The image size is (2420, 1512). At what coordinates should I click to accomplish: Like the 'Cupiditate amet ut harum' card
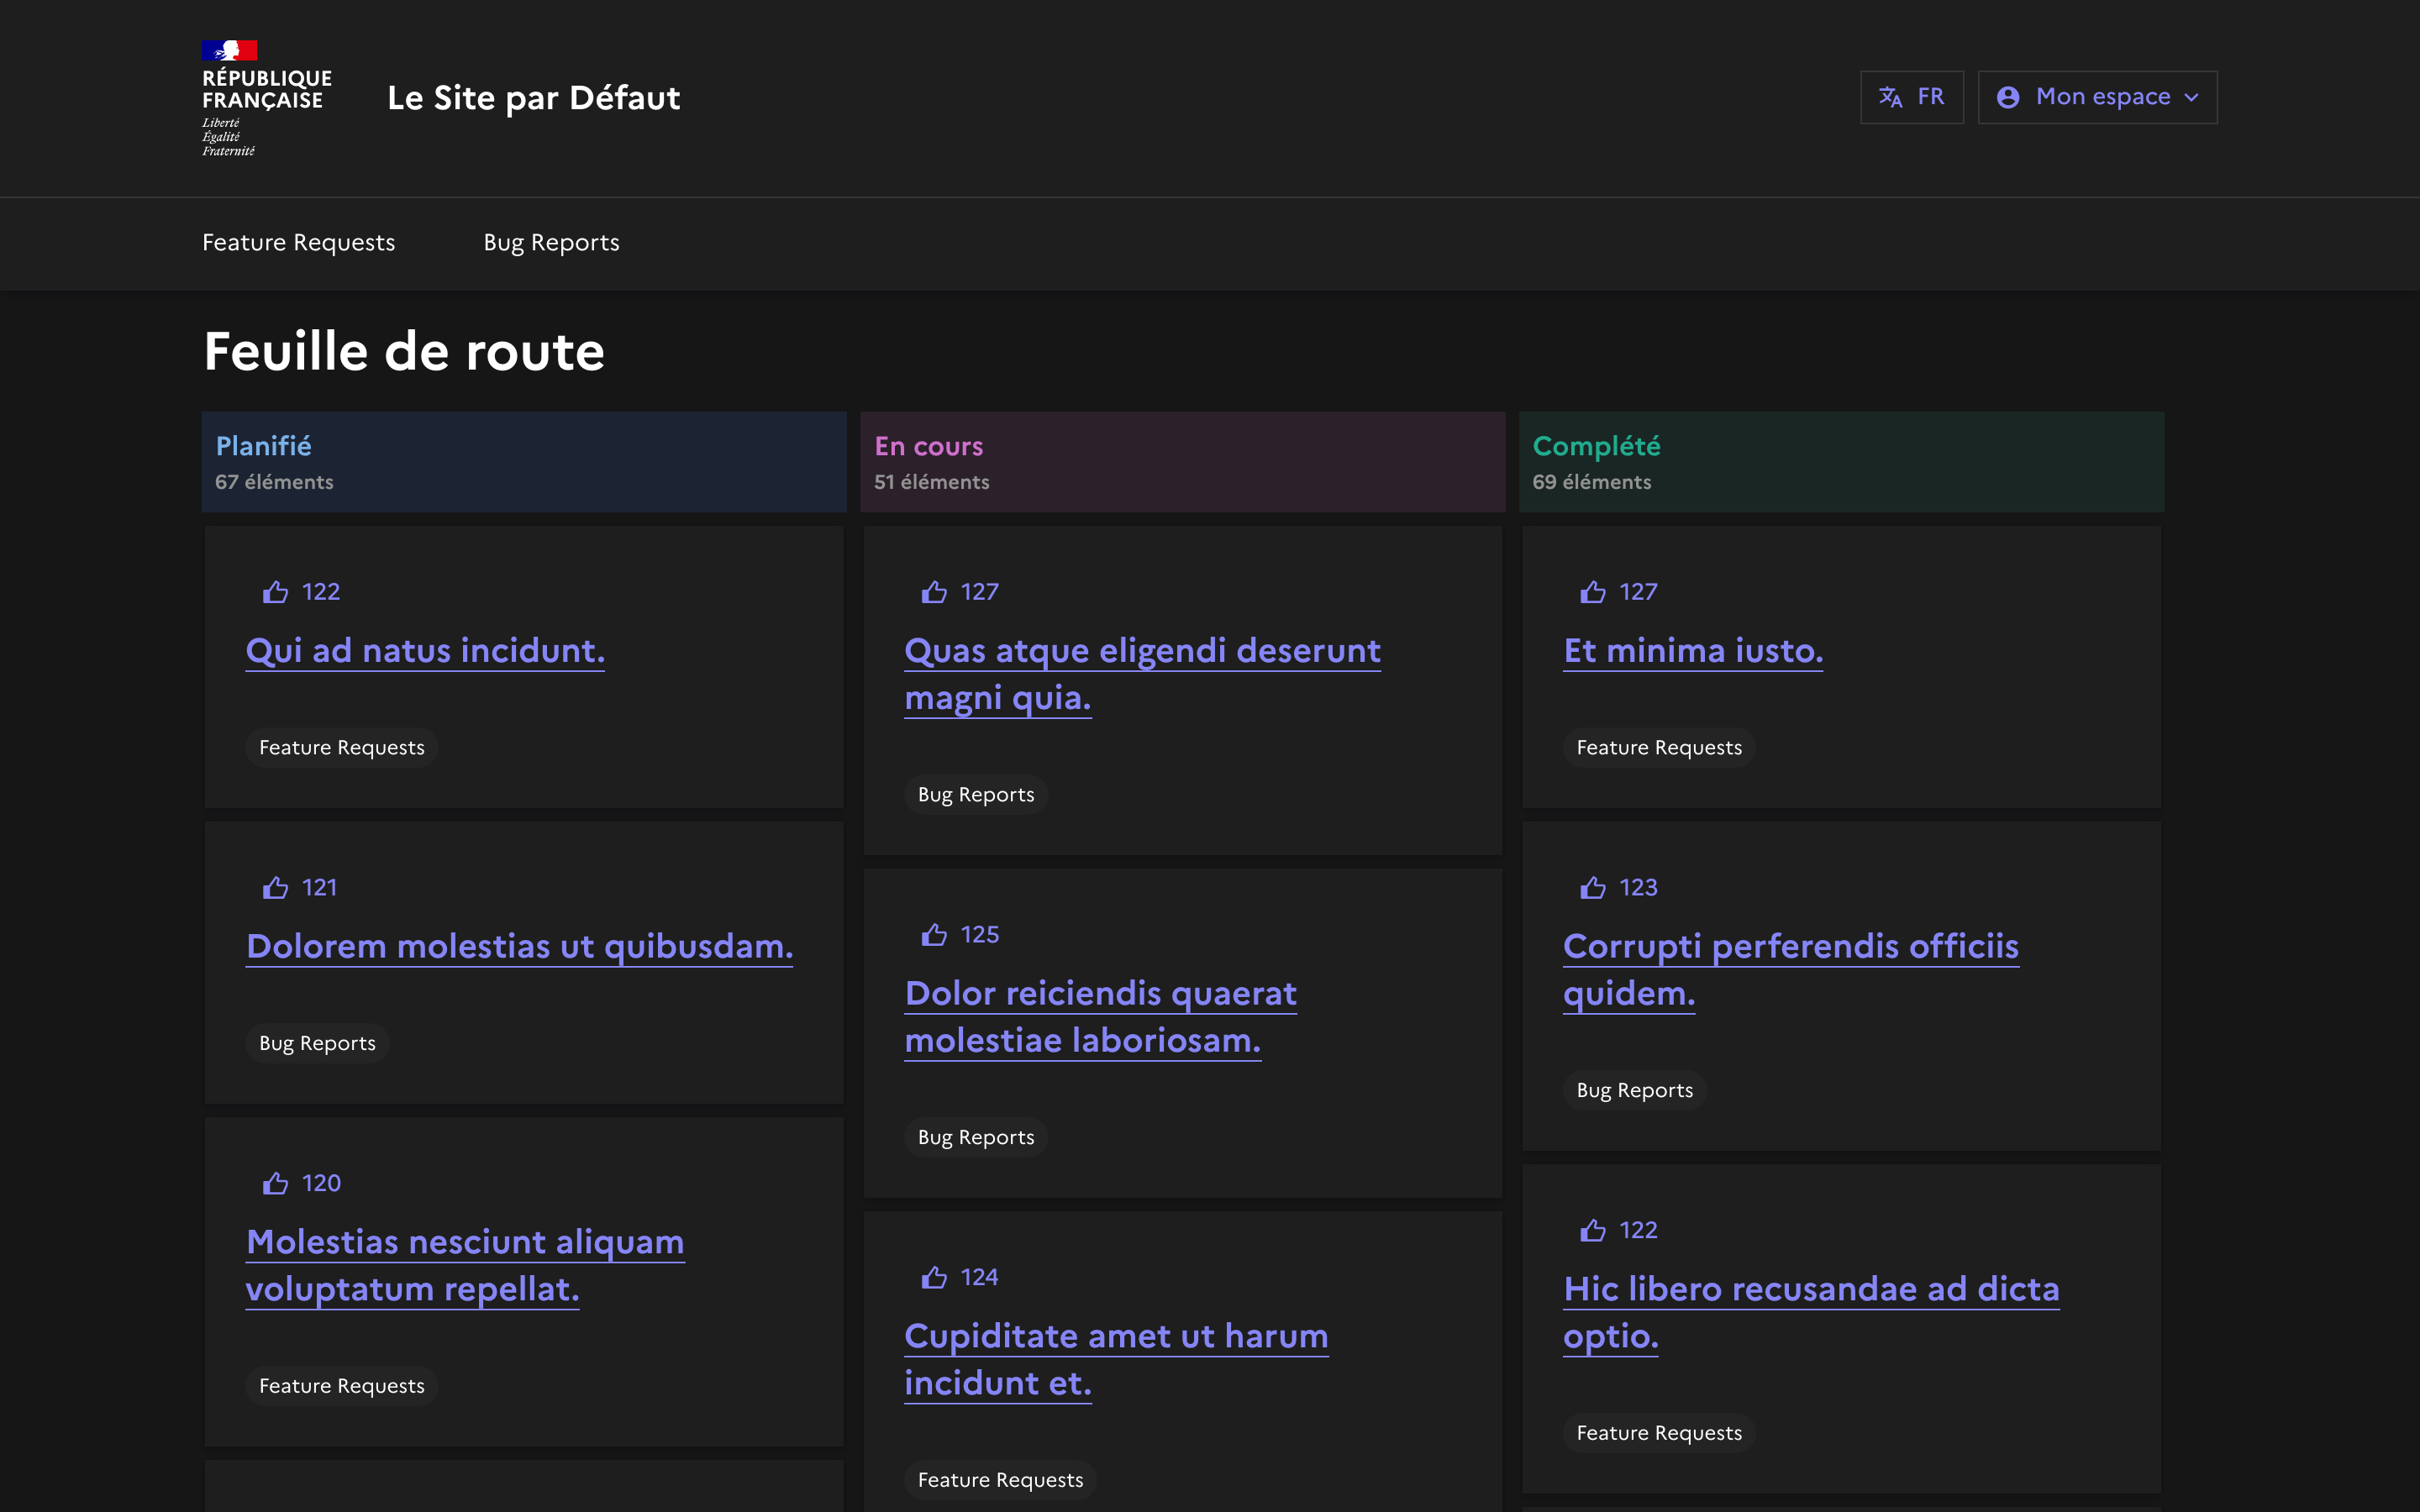point(934,1278)
